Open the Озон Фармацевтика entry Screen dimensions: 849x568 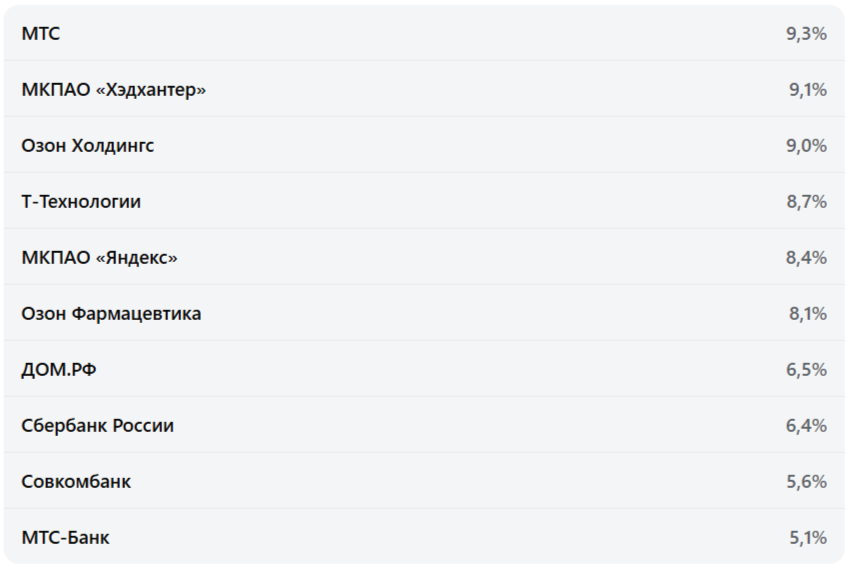(111, 314)
